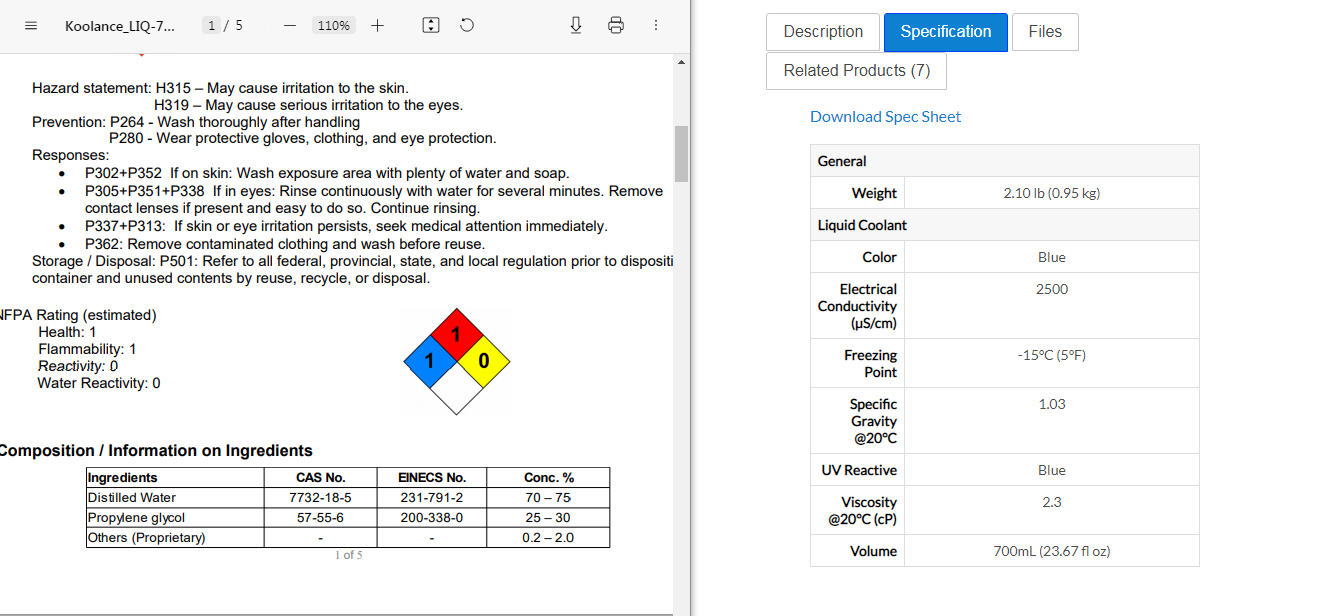Viewport: 1339px width, 616px height.
Task: Click the Reactivity: 0 rating line
Action: tap(78, 366)
